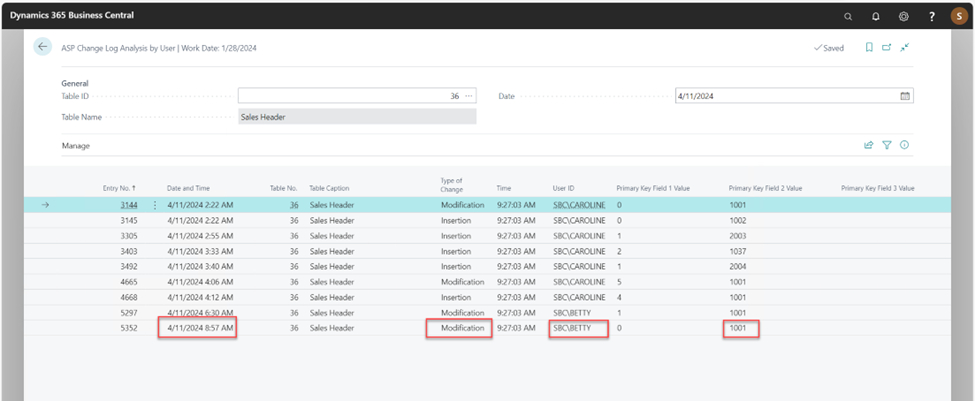The height and width of the screenshot is (401, 975).
Task: Click 1001 key value in row 5352
Action: click(x=737, y=328)
